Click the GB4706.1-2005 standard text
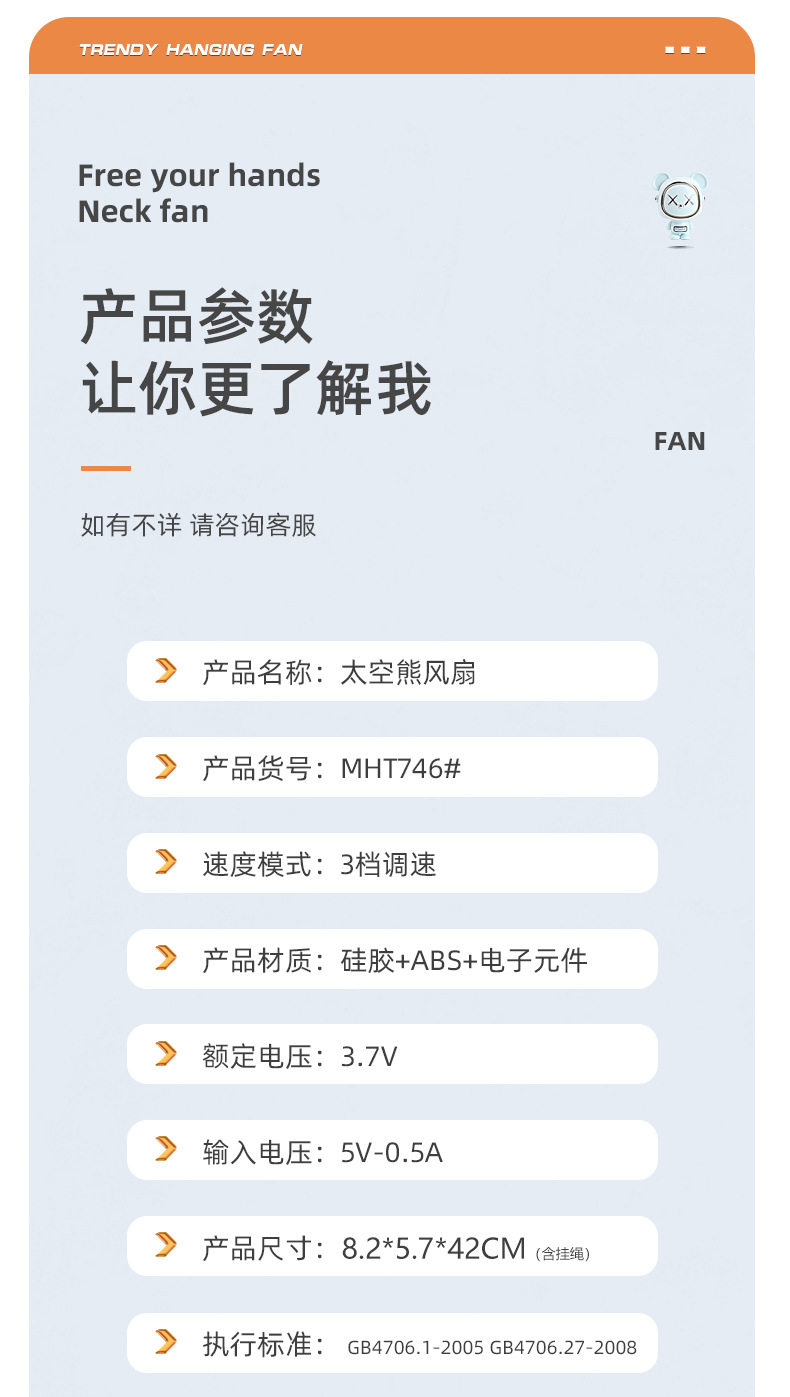Viewport: 790px width, 1397px height. click(415, 1347)
